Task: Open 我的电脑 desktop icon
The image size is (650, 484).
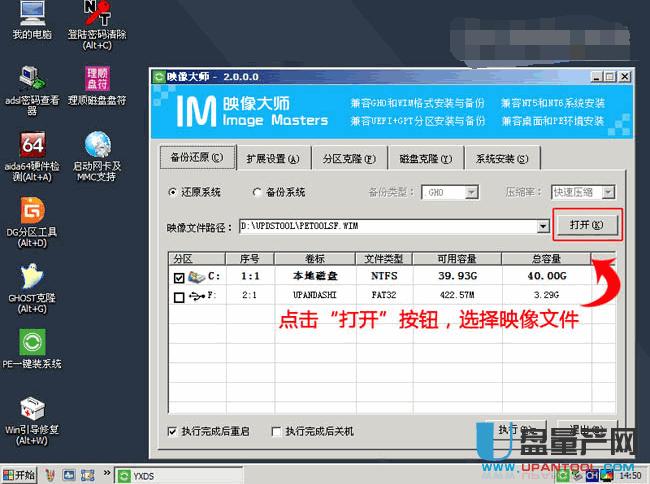Action: tap(31, 14)
